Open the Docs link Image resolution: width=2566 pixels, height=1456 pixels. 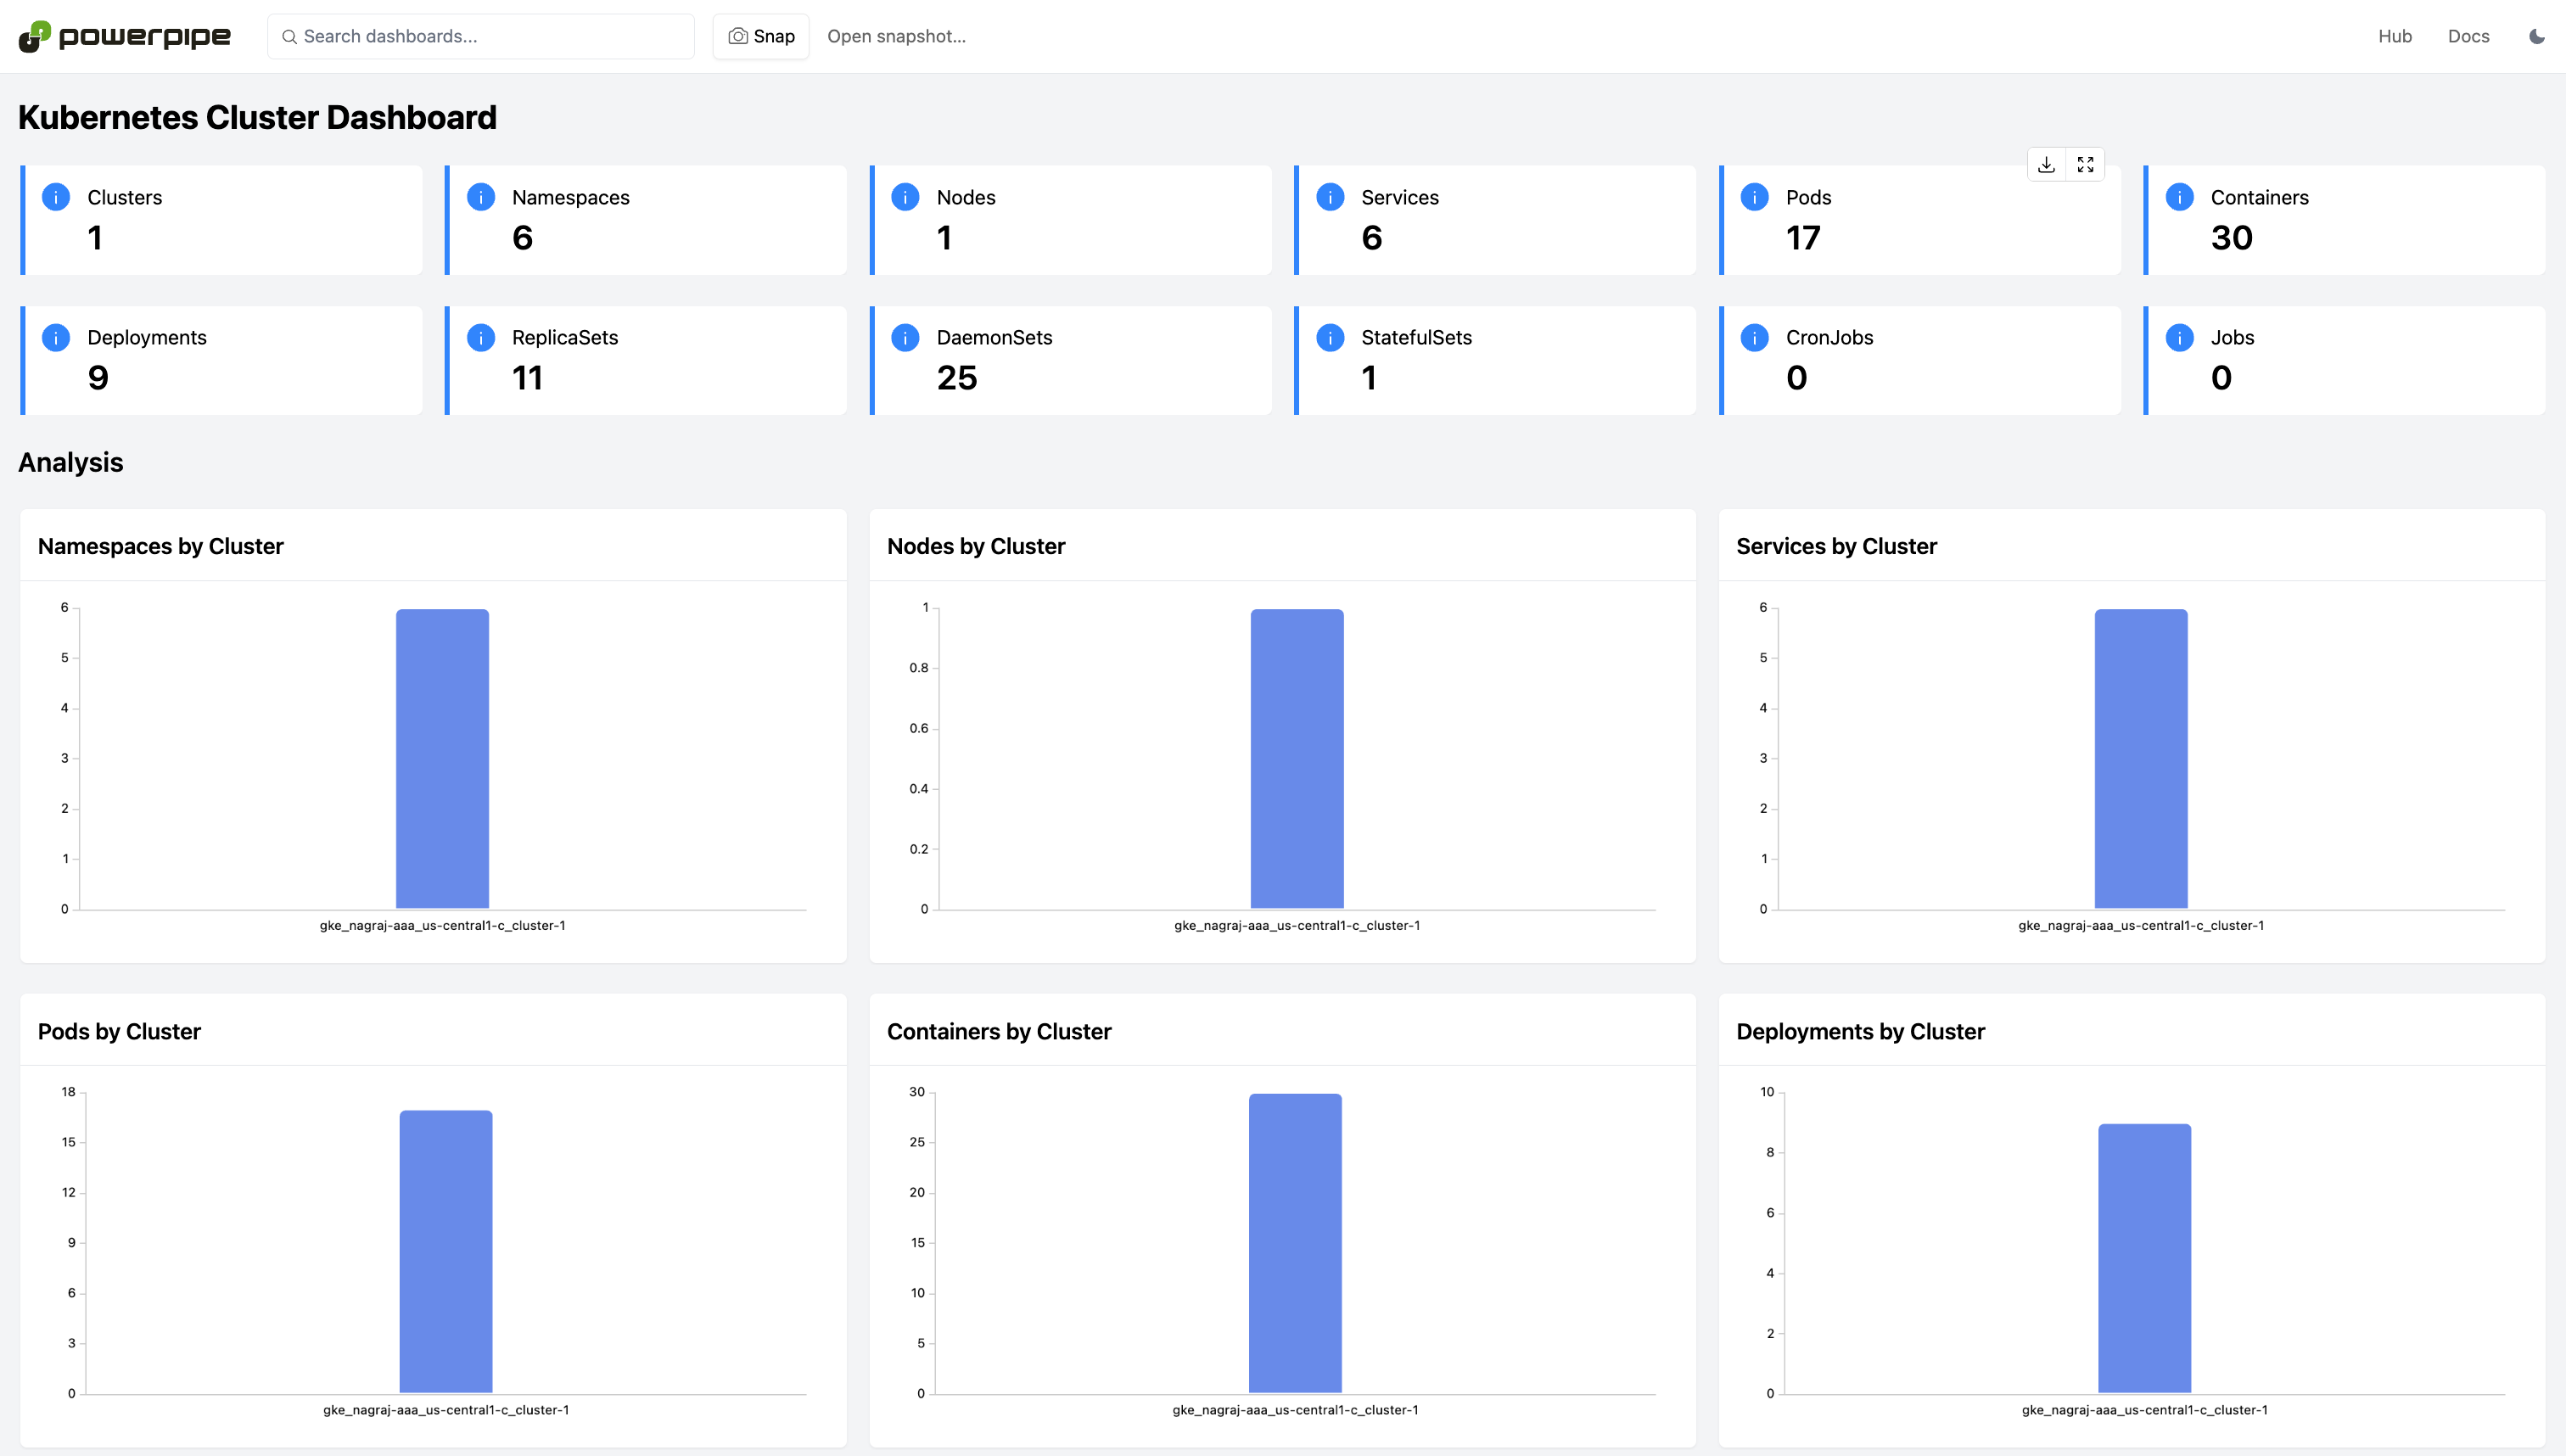click(x=2468, y=37)
